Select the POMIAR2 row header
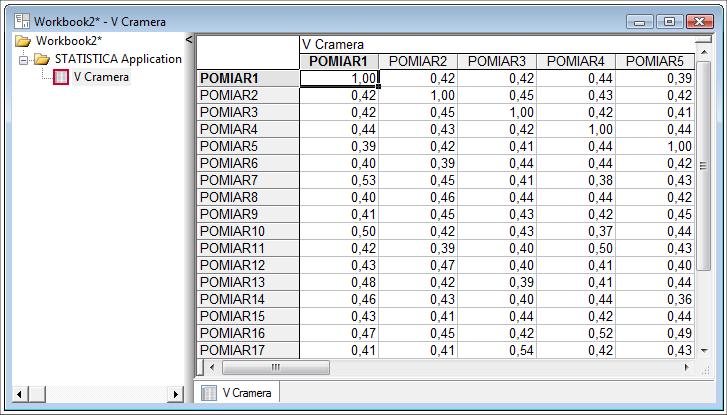727x415 pixels. (x=248, y=96)
